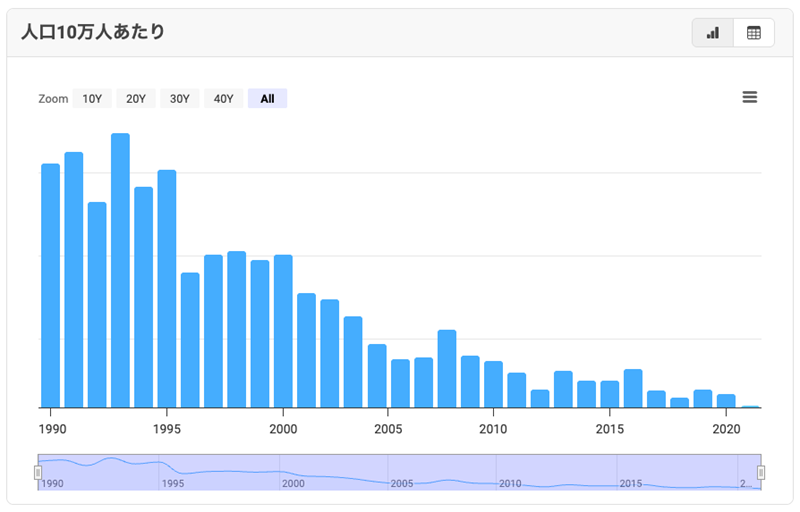Select the 40Y zoom range
This screenshot has height=512, width=800.
coord(224,98)
